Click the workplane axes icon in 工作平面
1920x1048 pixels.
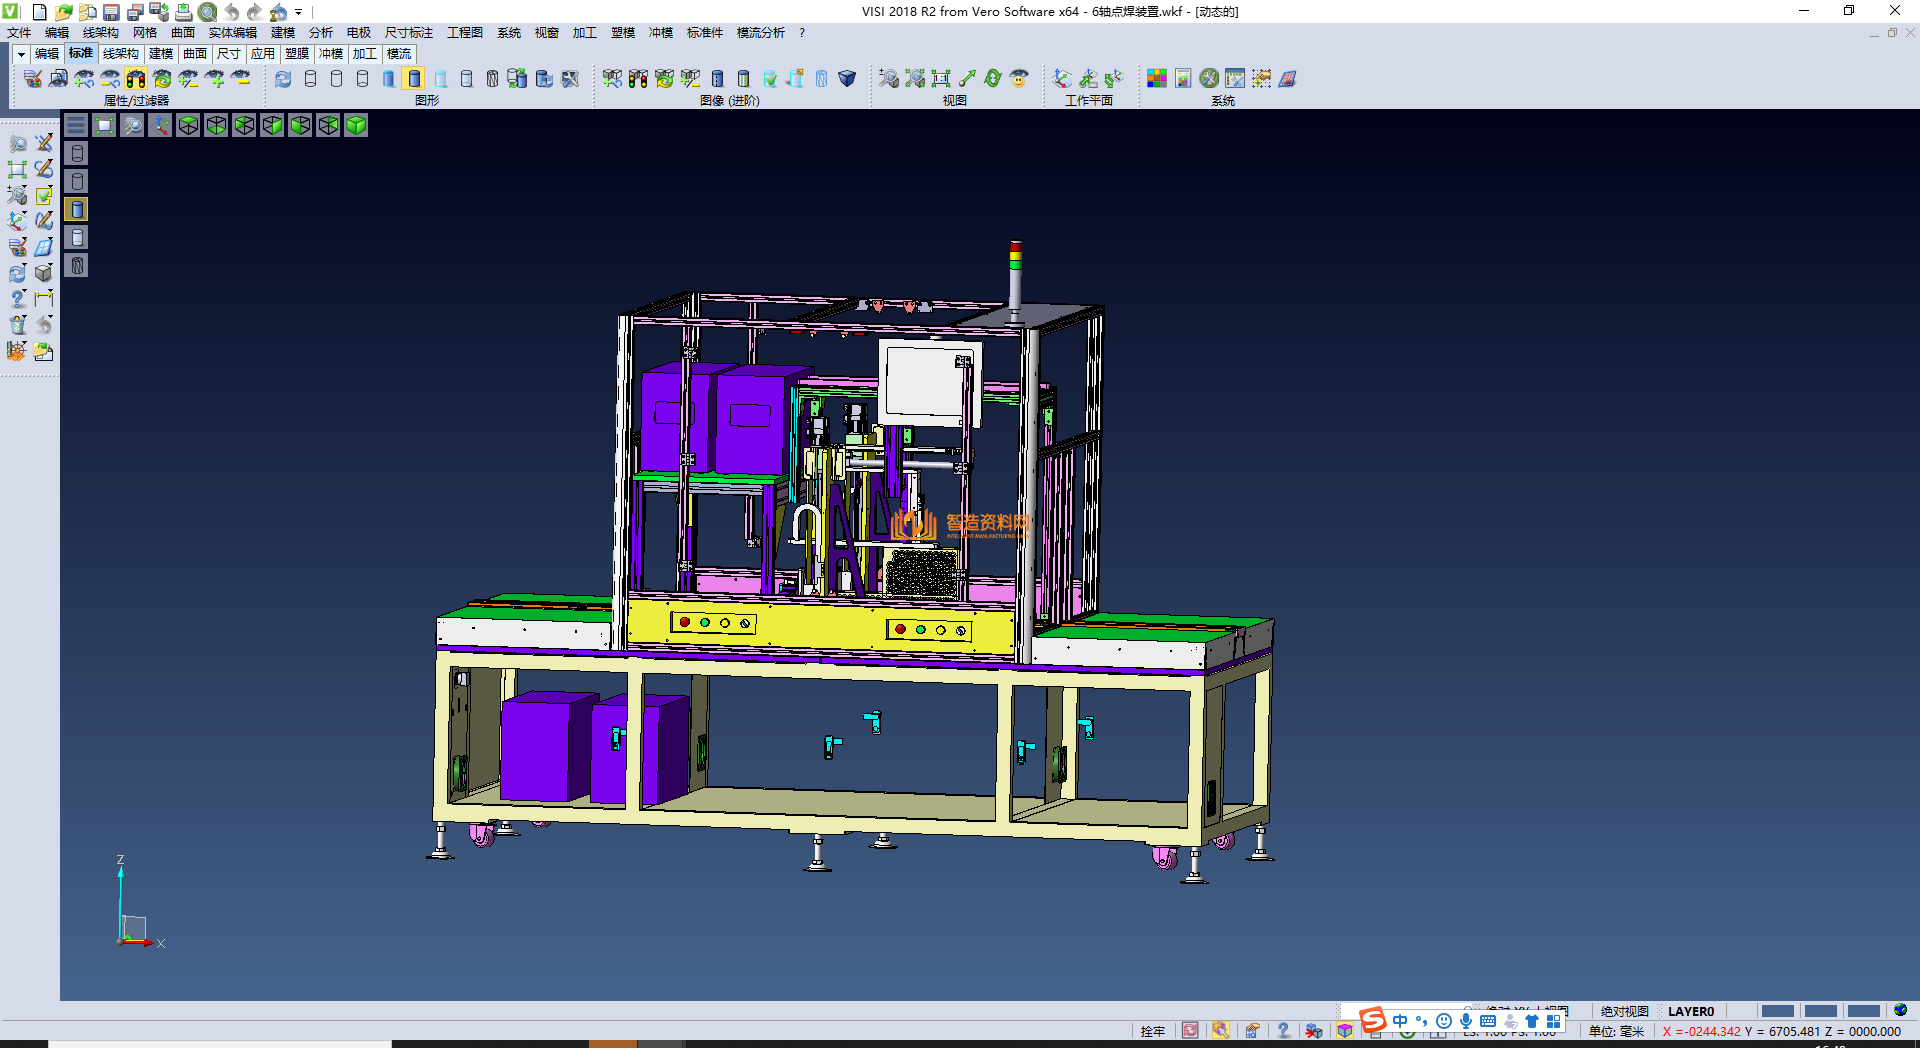(x=1062, y=79)
